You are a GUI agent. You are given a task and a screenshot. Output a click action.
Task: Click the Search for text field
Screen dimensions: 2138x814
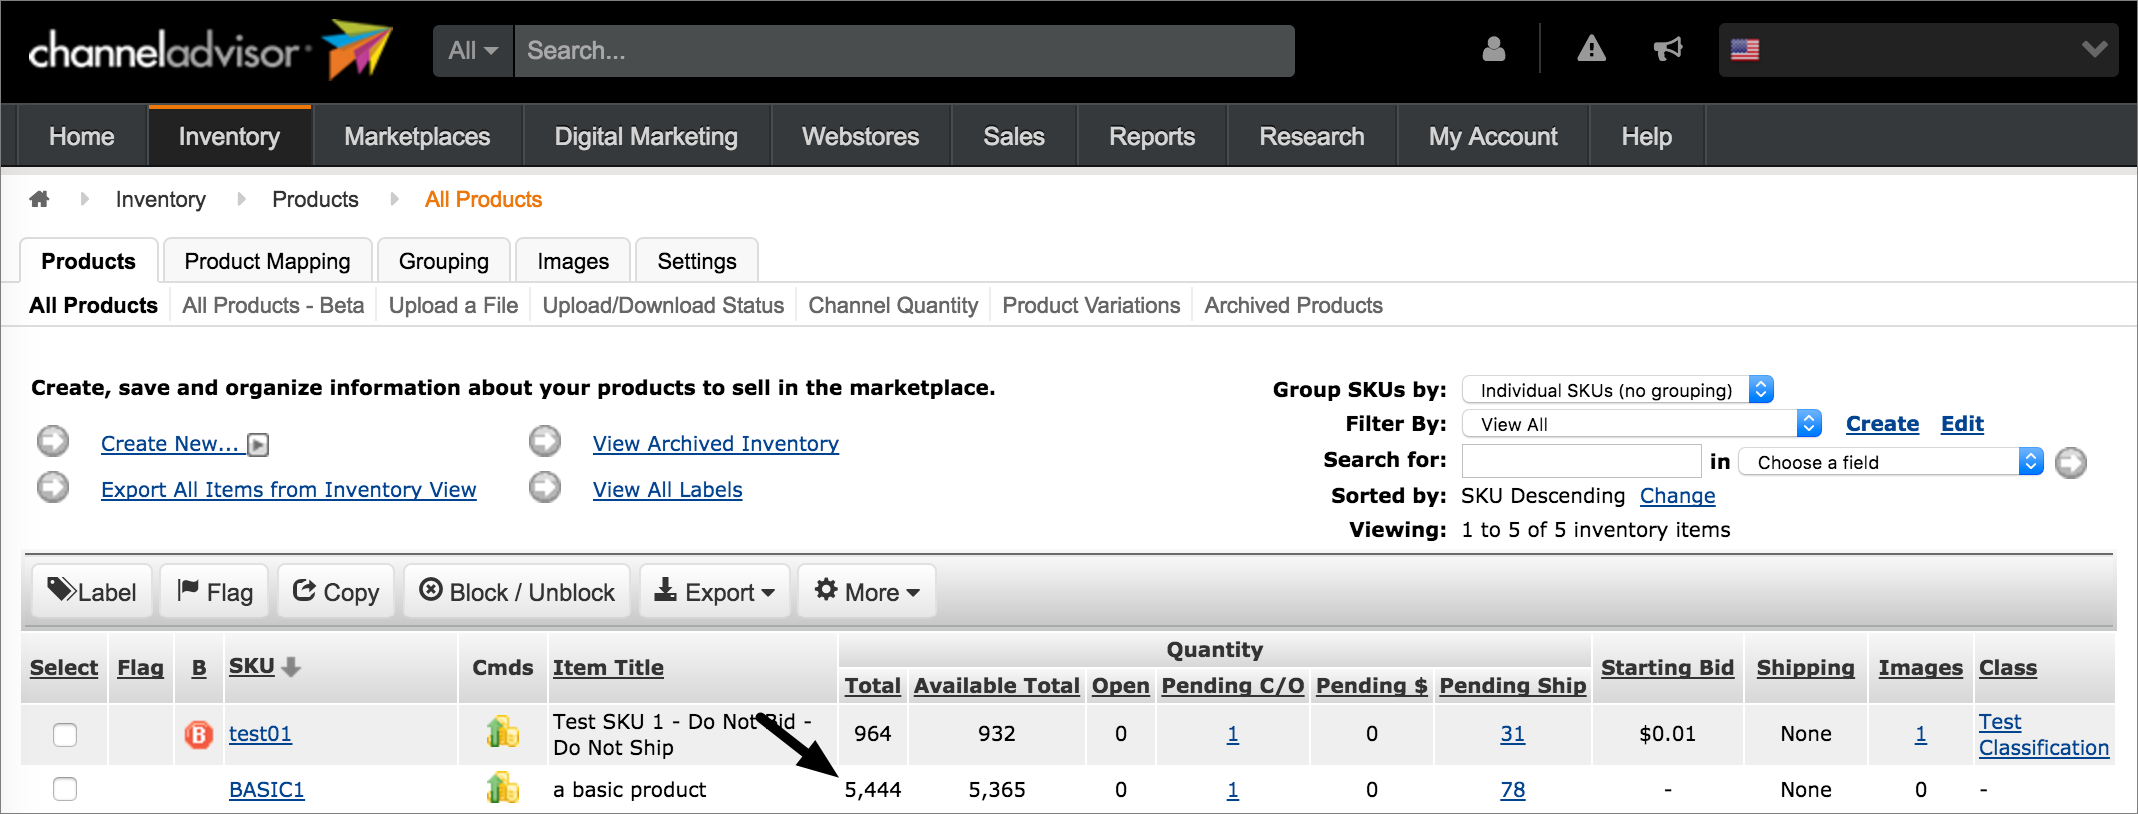1581,461
